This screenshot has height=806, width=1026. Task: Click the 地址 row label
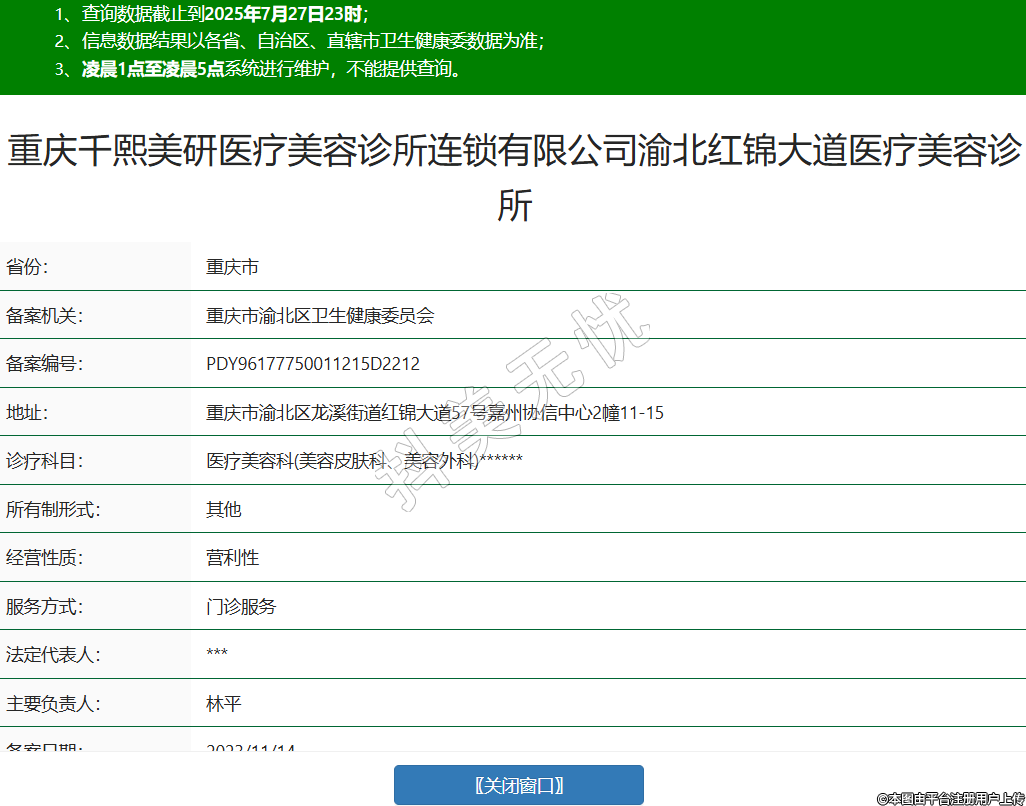(27, 413)
